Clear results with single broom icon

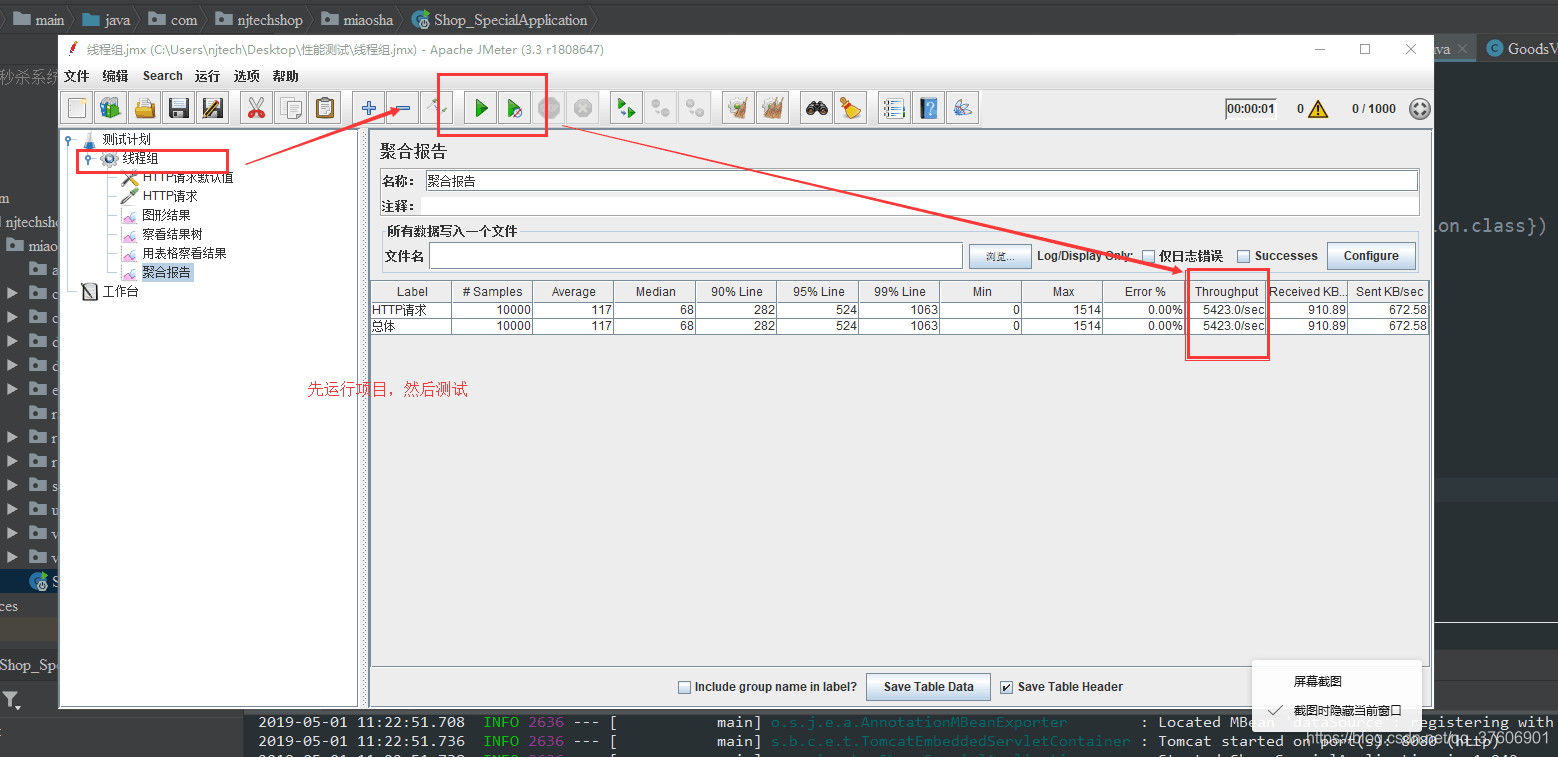click(x=738, y=108)
